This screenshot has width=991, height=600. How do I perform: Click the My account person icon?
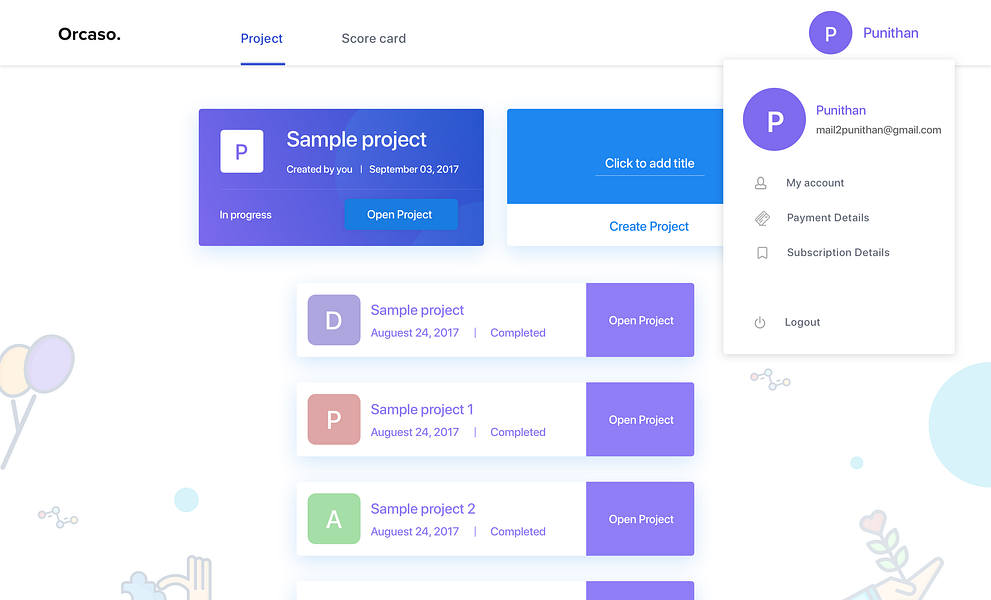[760, 183]
